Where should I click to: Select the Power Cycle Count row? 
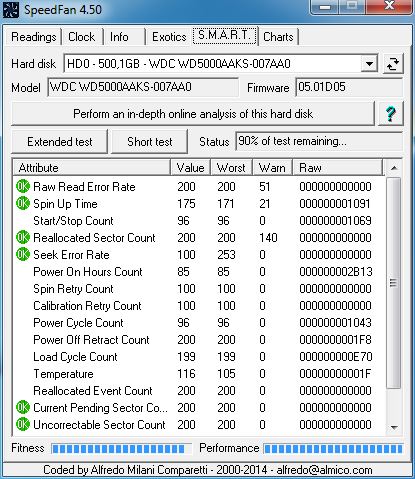coord(199,322)
